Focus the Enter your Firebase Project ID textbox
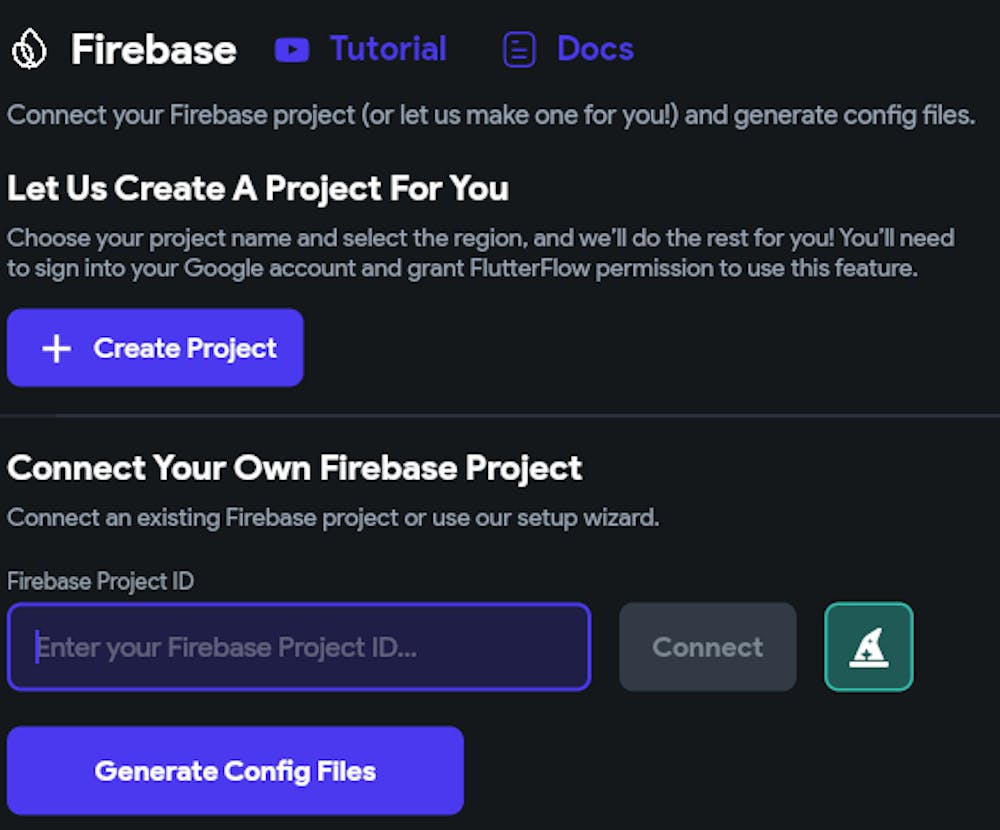 click(x=298, y=647)
